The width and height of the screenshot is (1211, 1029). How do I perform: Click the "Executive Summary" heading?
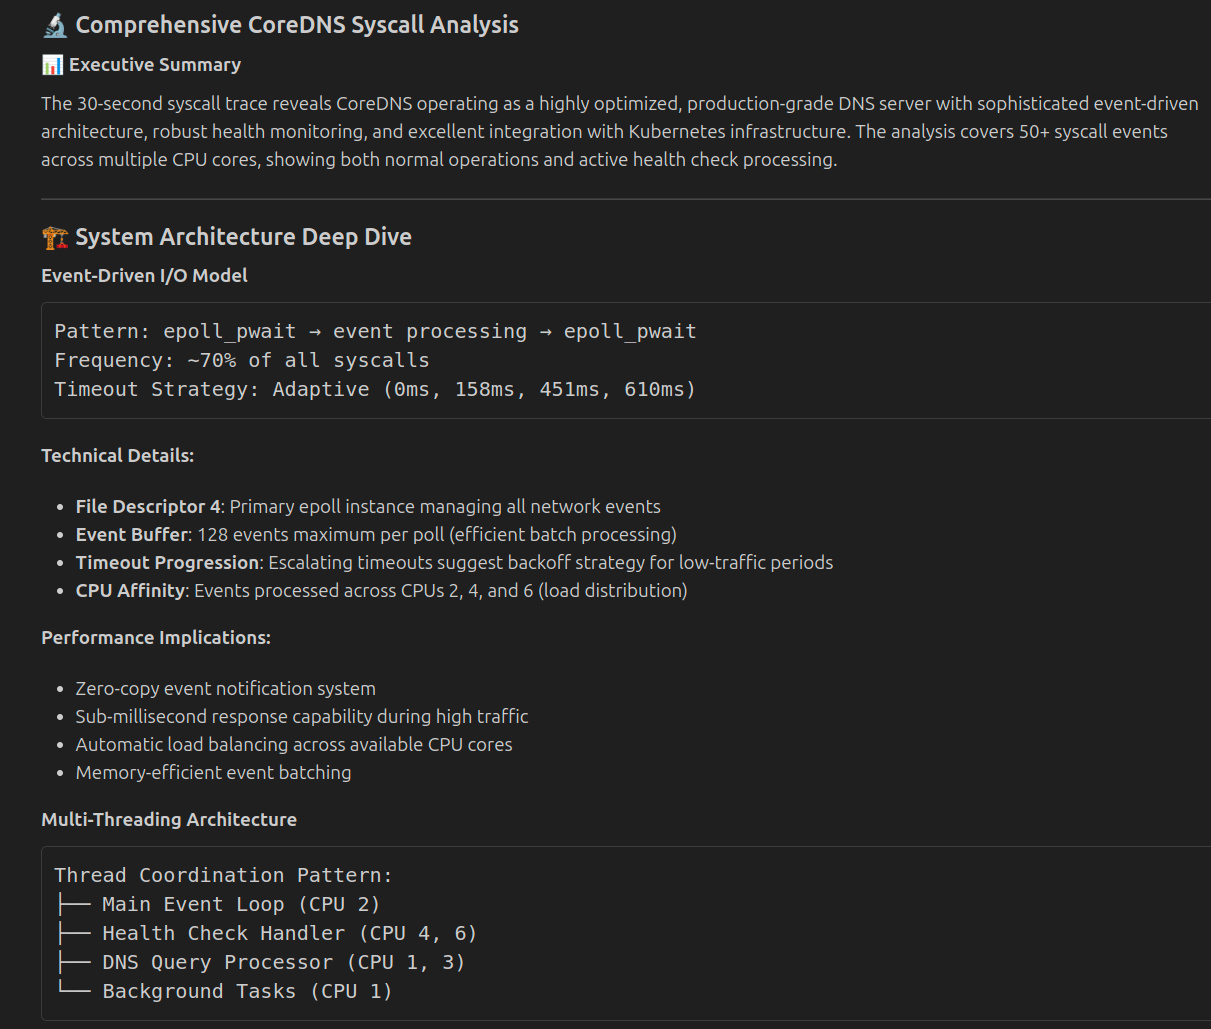155,64
